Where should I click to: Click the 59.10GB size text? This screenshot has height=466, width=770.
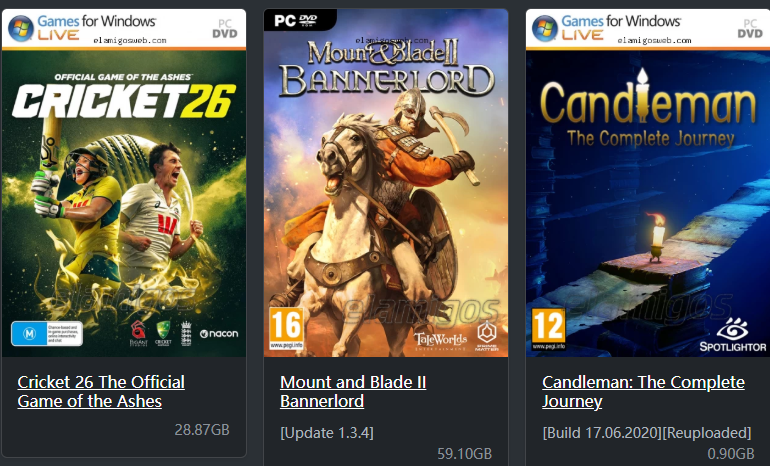[465, 453]
